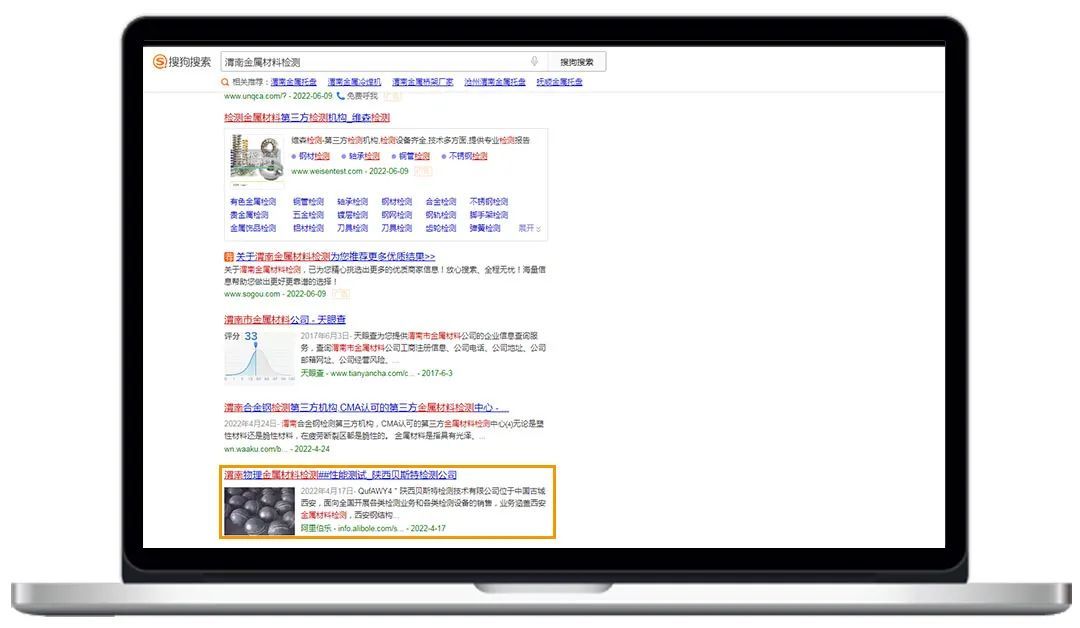Click the orange 荐 recommendation badge icon
Viewport: 1080px width, 628px height.
point(229,257)
